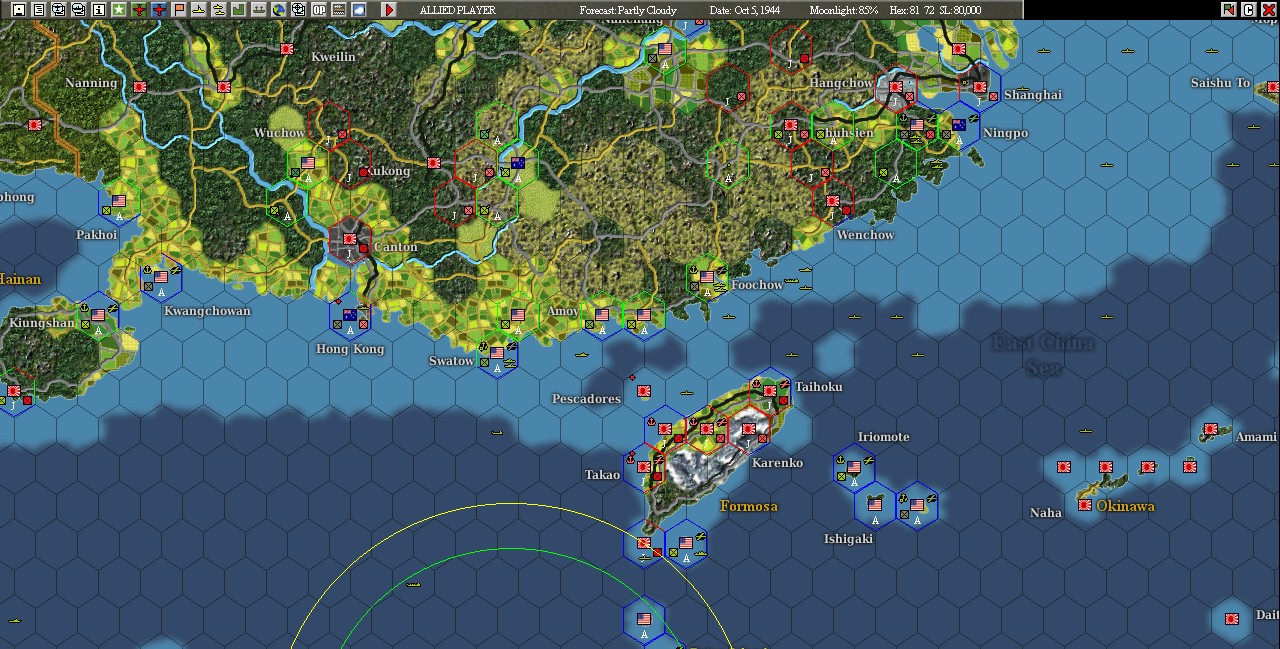Select the US unit at Wuchow
The width and height of the screenshot is (1280, 649).
coord(308,164)
